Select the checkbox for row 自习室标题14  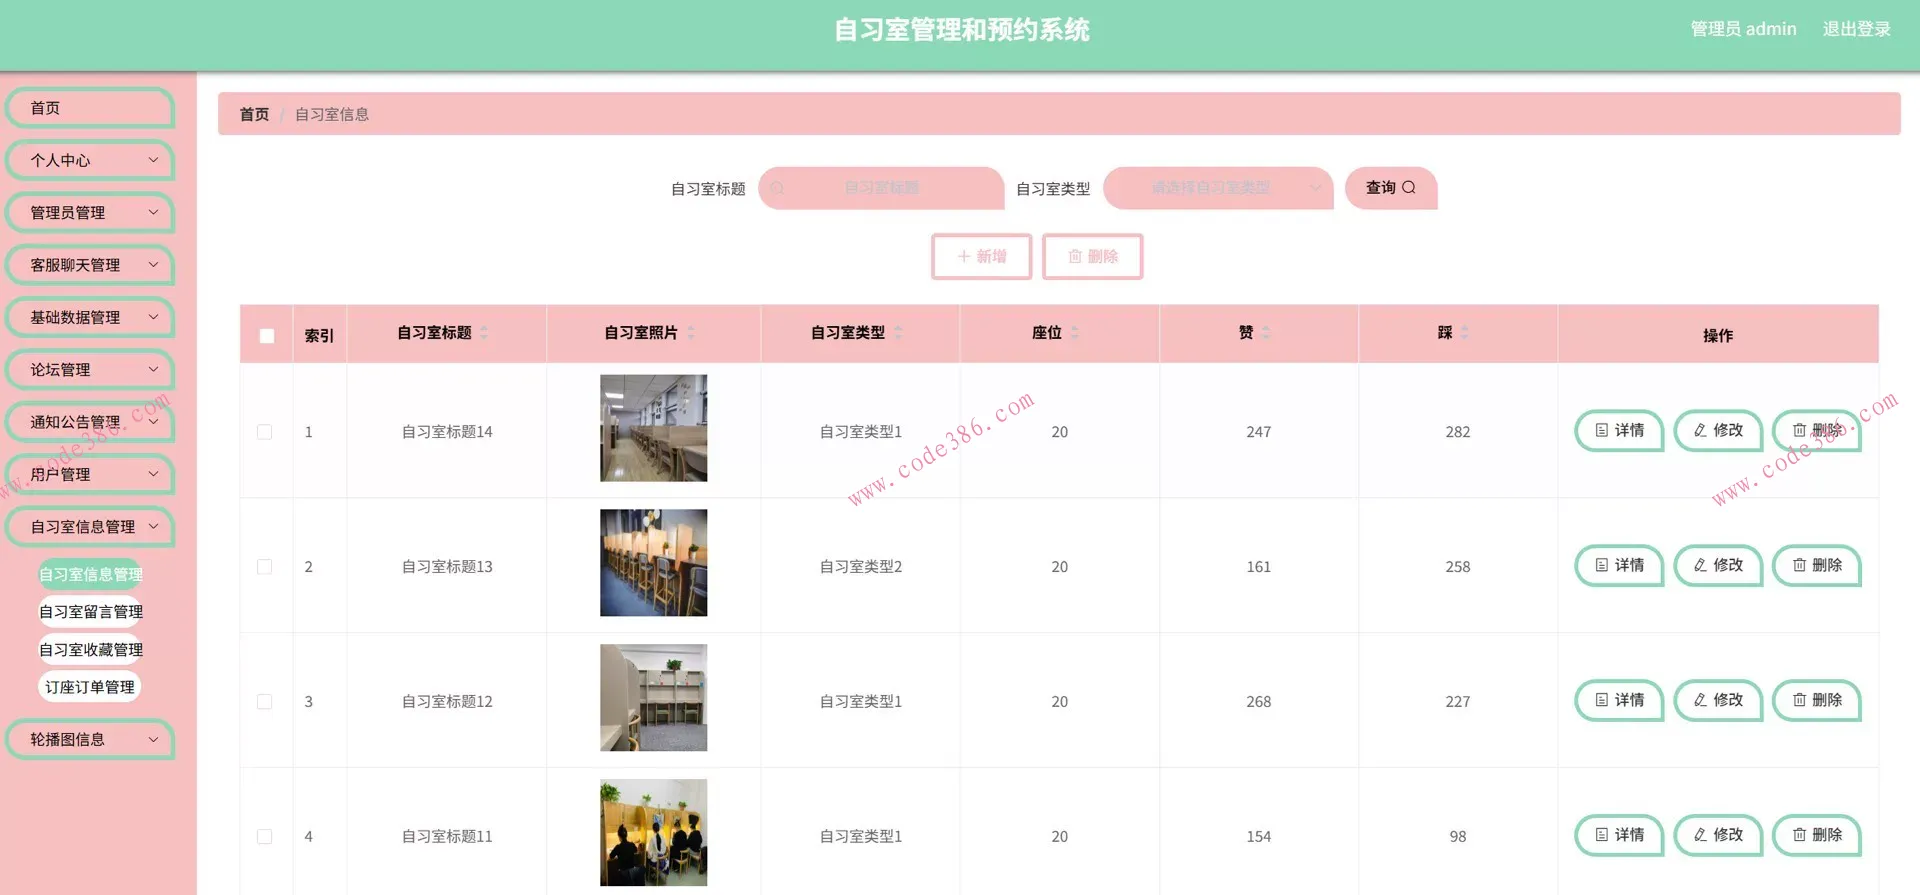click(264, 432)
